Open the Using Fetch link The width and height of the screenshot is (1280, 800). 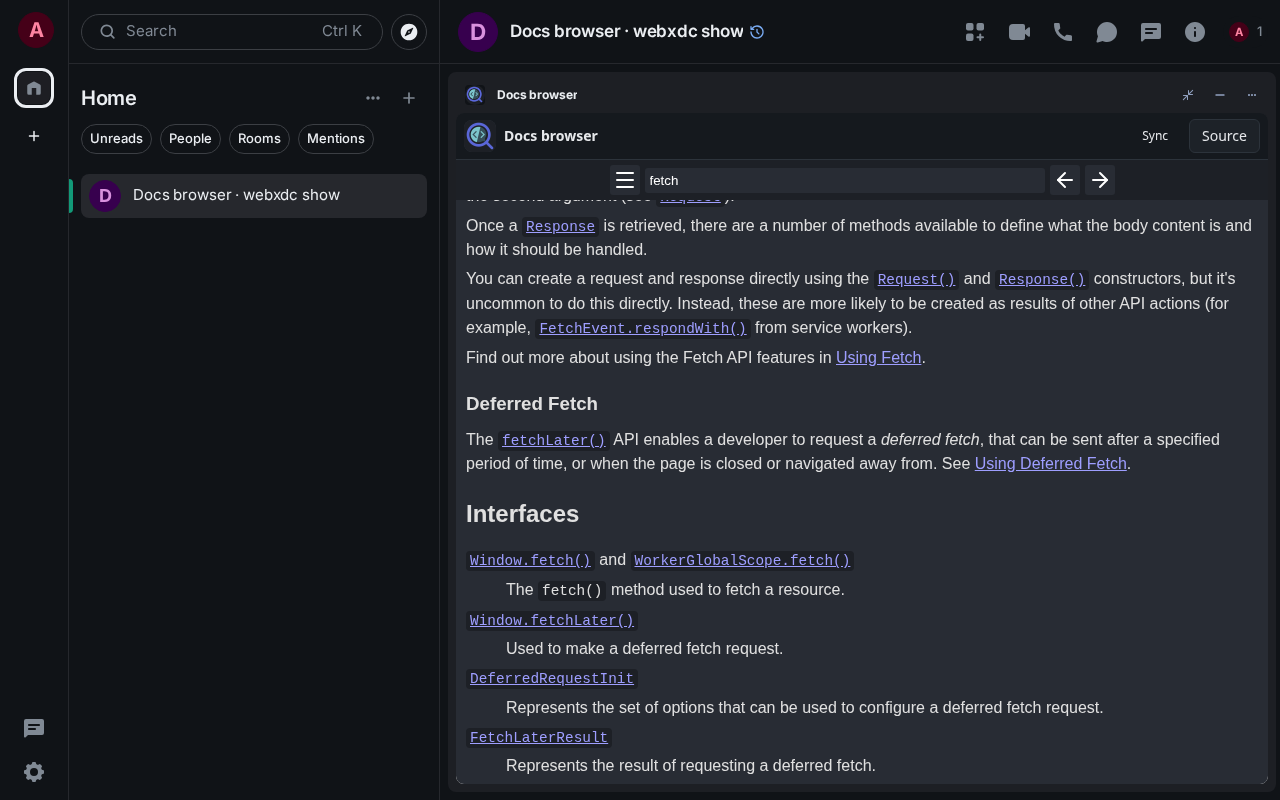pos(878,357)
